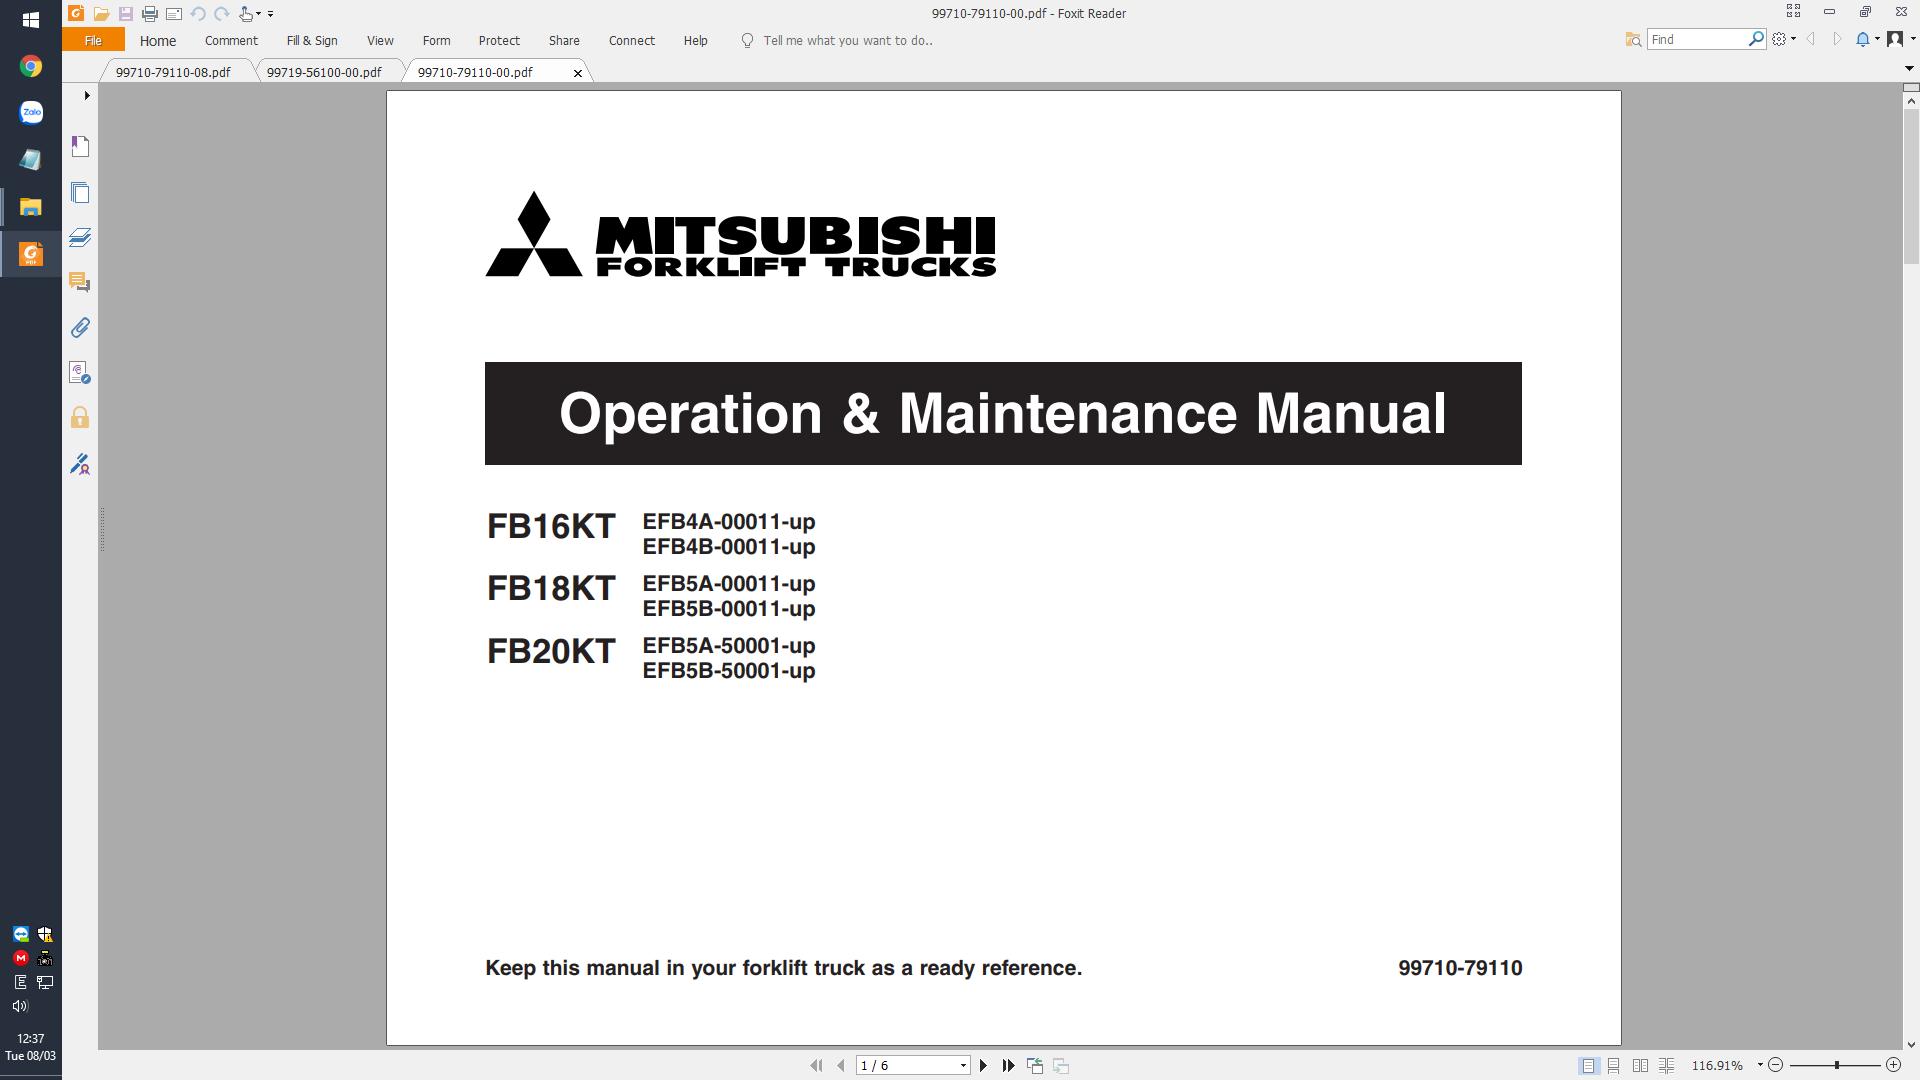Open the Bookmarks panel in sidebar
This screenshot has height=1080, width=1920.
(80, 147)
